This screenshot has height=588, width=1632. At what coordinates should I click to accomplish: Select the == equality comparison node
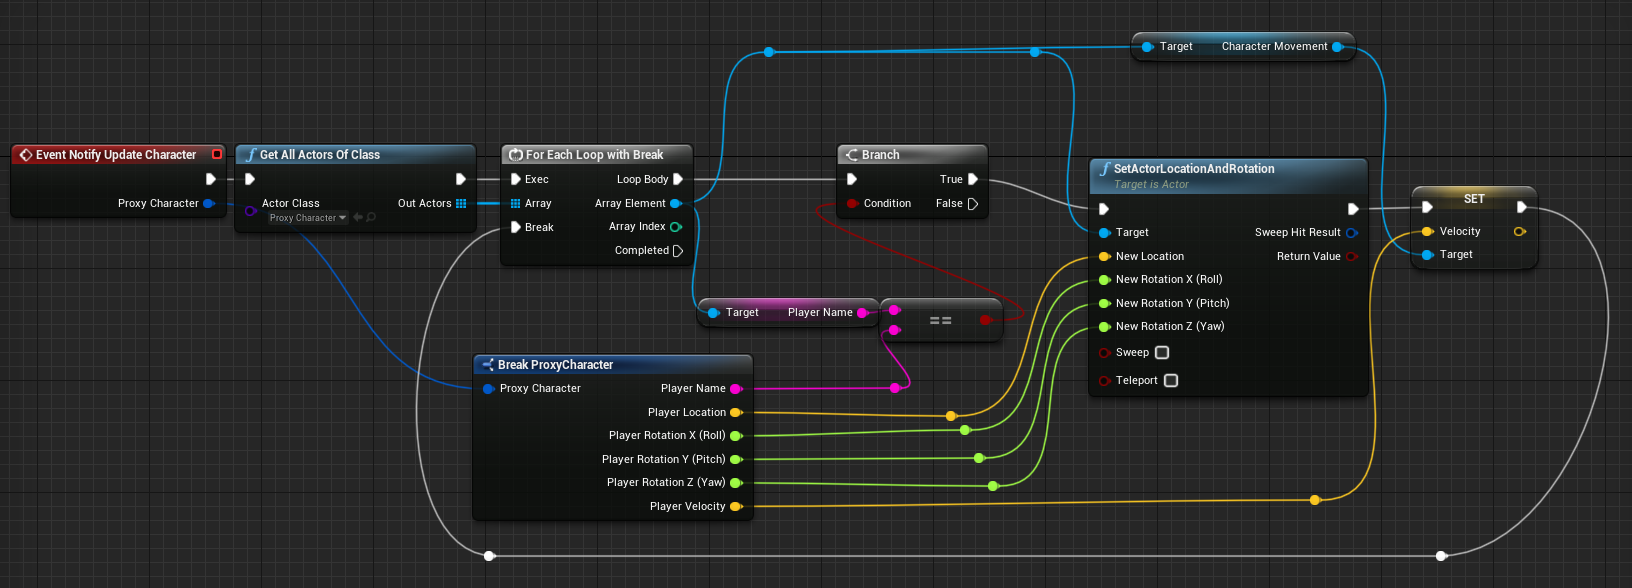pyautogui.click(x=940, y=320)
